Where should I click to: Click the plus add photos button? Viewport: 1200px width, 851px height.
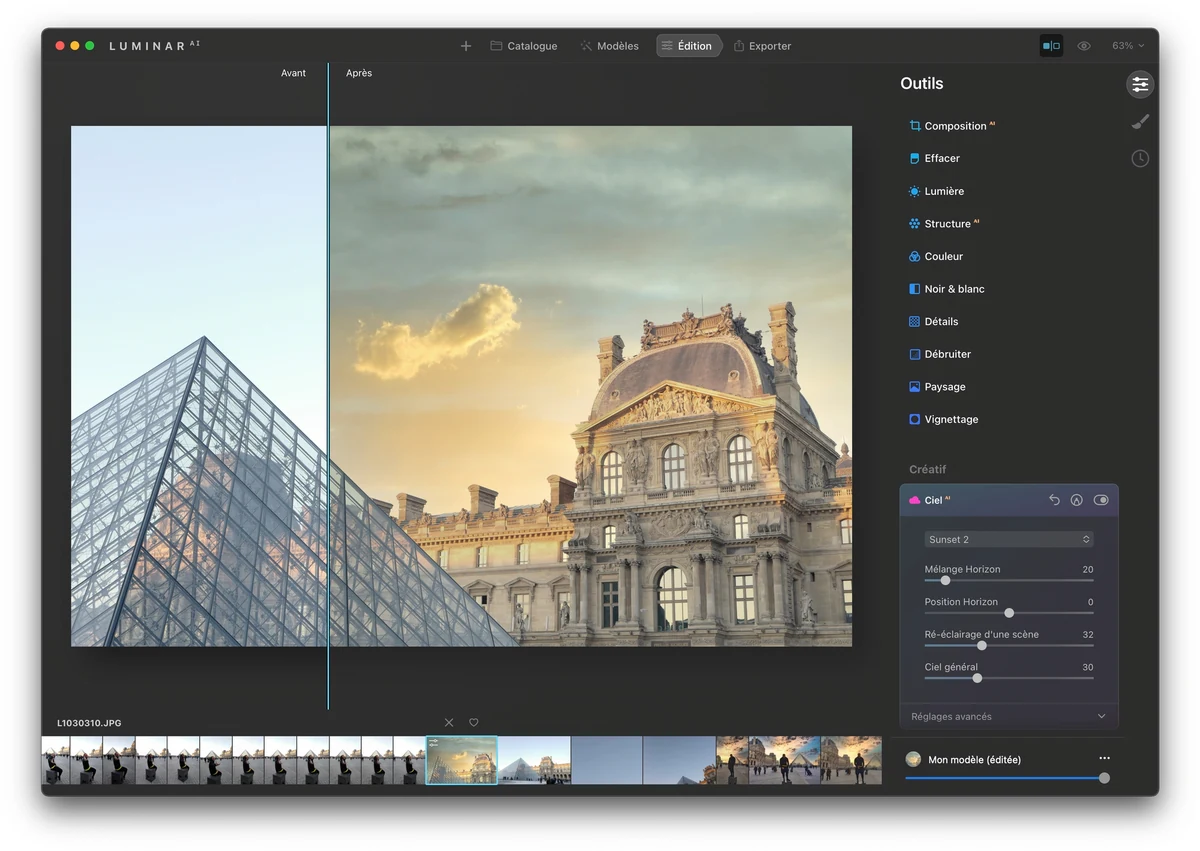pos(466,46)
